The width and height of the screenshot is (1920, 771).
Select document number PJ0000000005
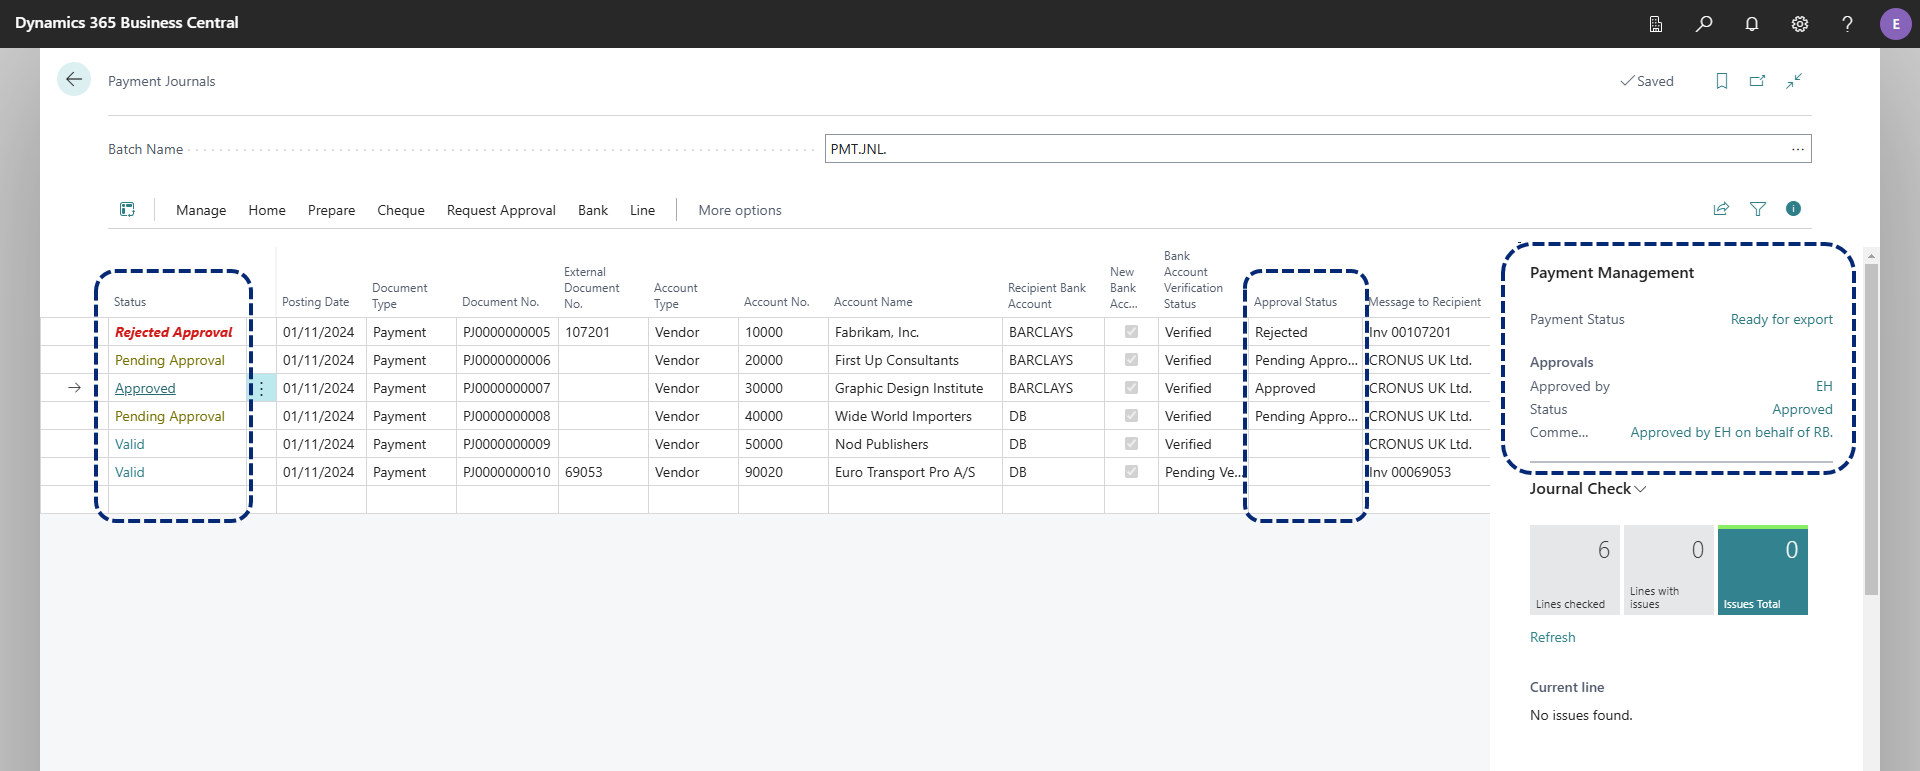pyautogui.click(x=507, y=332)
